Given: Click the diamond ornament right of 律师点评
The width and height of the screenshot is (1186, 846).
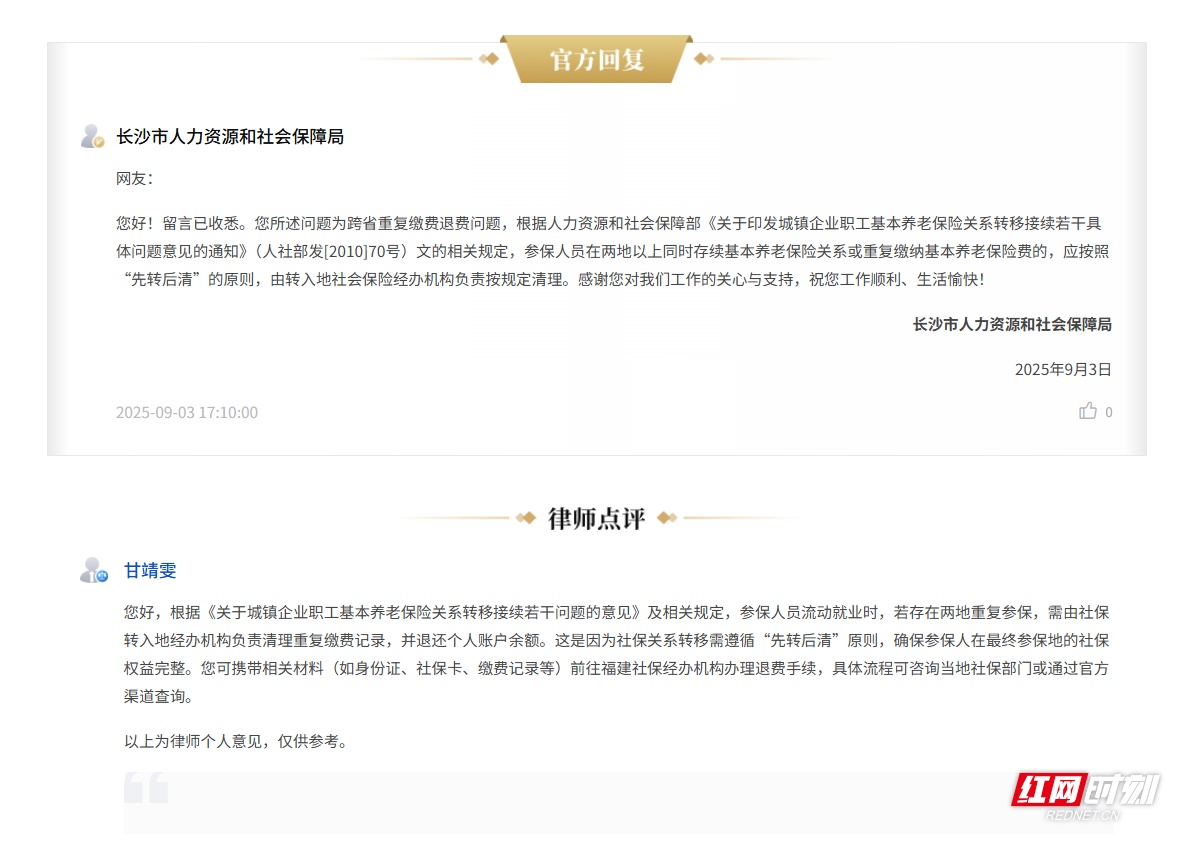Looking at the screenshot, I should tap(667, 518).
